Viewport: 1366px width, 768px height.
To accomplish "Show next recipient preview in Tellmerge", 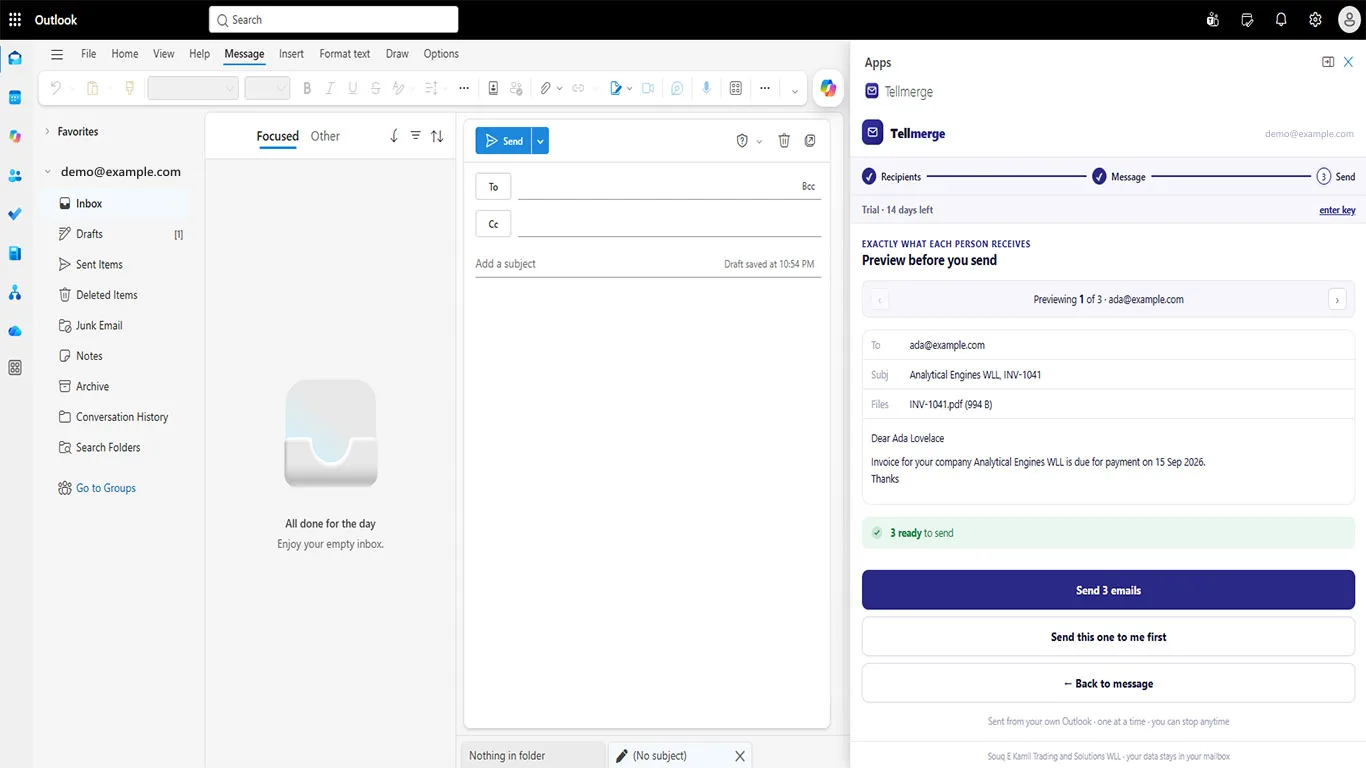I will (x=1337, y=299).
